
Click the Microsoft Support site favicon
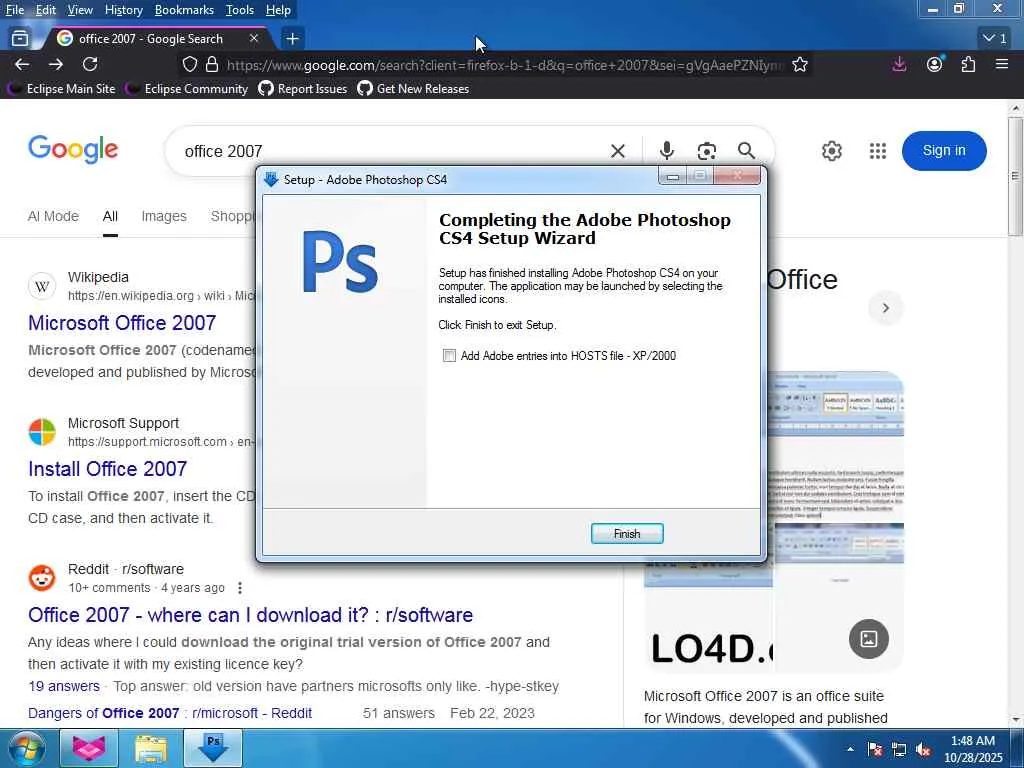(x=42, y=432)
